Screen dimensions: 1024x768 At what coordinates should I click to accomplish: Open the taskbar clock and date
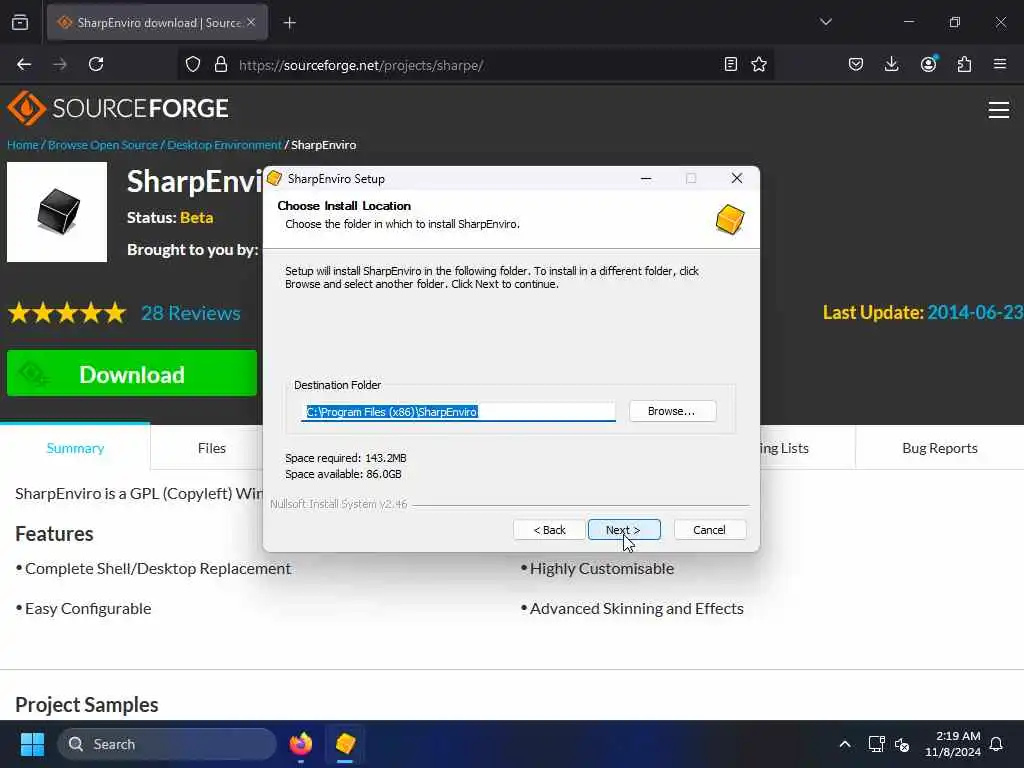coord(953,744)
